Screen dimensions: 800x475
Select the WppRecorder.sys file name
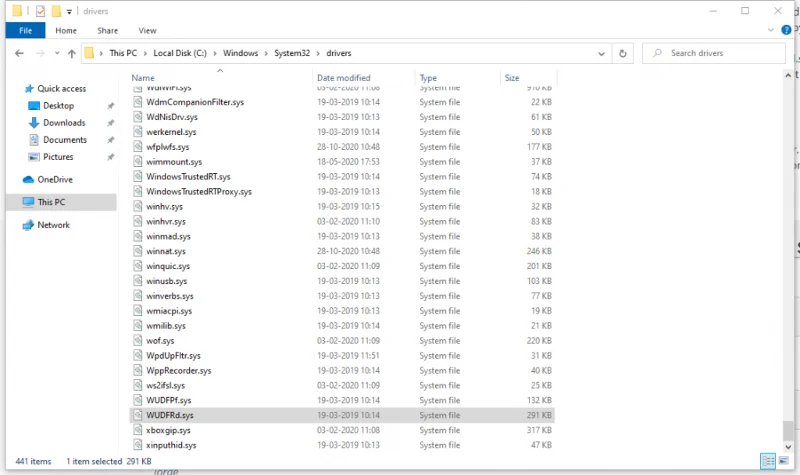point(179,370)
